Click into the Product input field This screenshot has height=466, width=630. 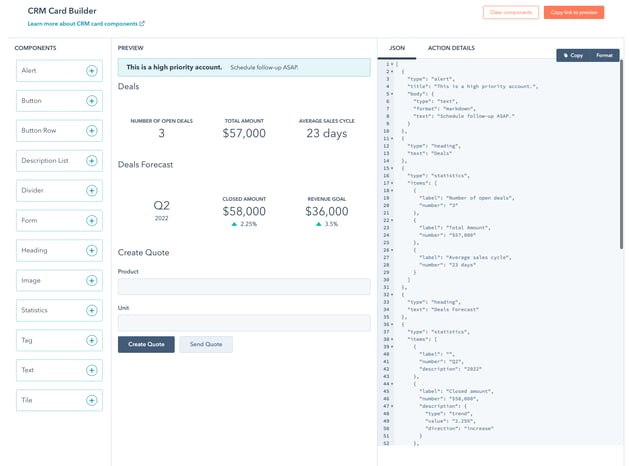[x=244, y=287]
